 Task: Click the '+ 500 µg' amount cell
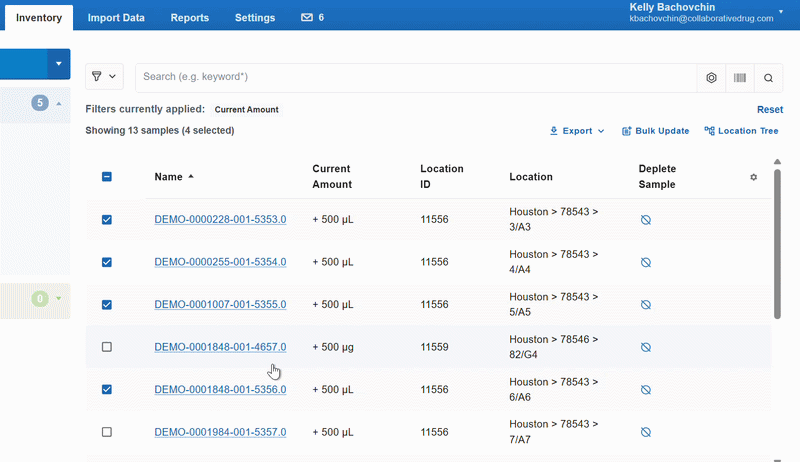click(x=333, y=347)
